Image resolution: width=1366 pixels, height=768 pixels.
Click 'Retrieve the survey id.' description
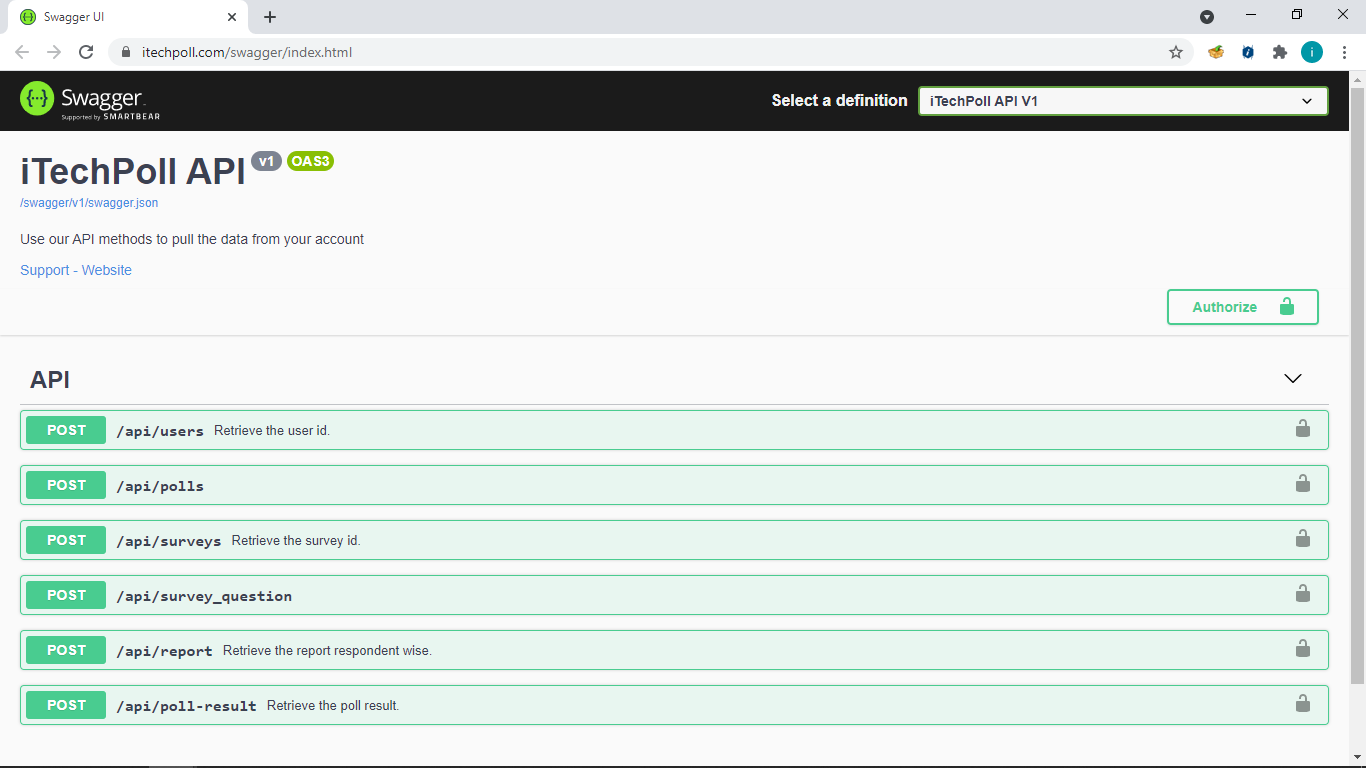[x=296, y=541]
